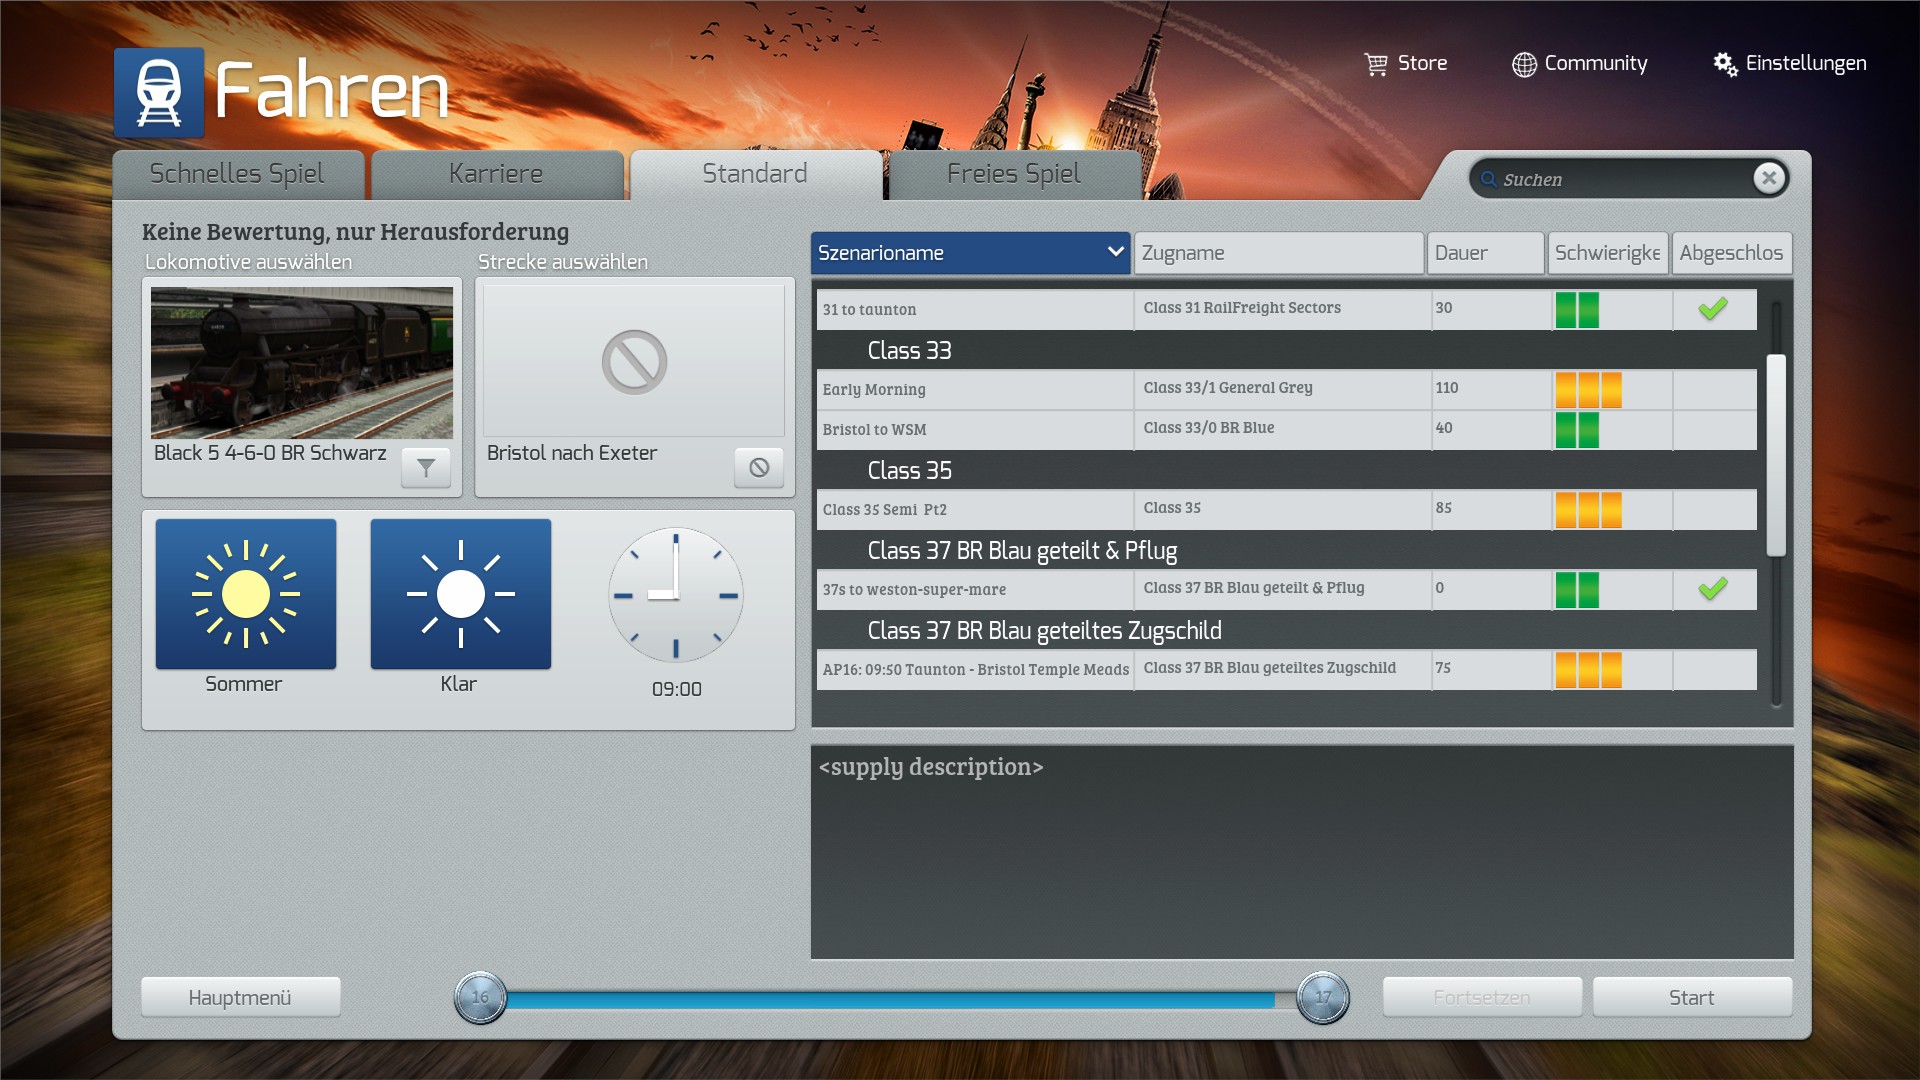Click the Fahren train logo icon
Screen dimensions: 1920x1080
[x=159, y=92]
